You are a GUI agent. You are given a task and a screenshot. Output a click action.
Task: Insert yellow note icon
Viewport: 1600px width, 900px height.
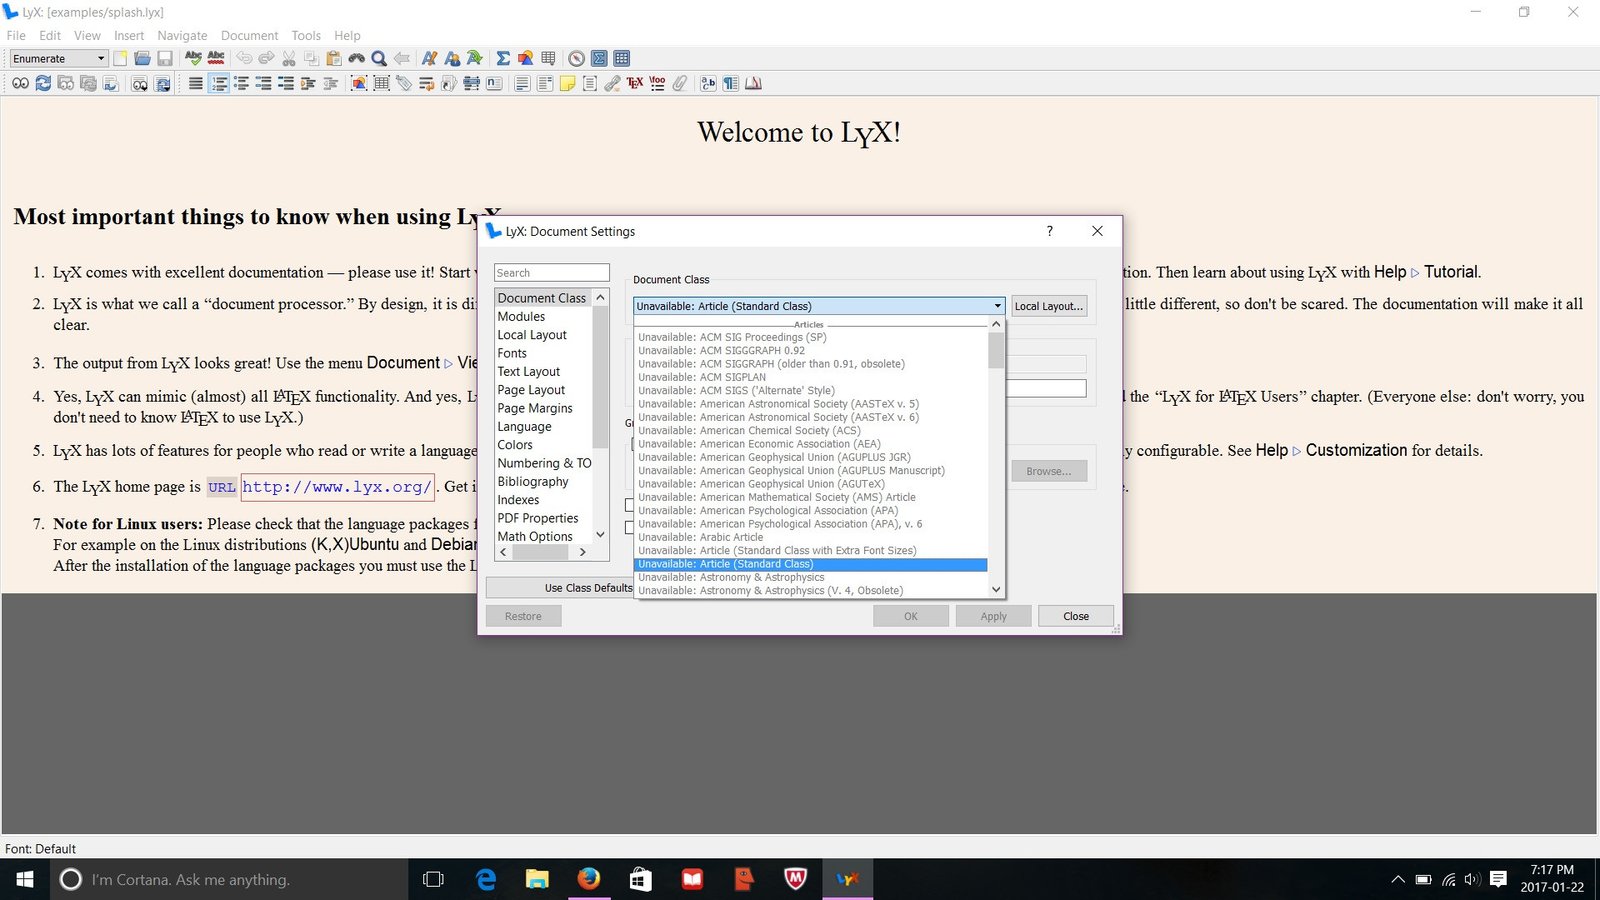tap(567, 83)
